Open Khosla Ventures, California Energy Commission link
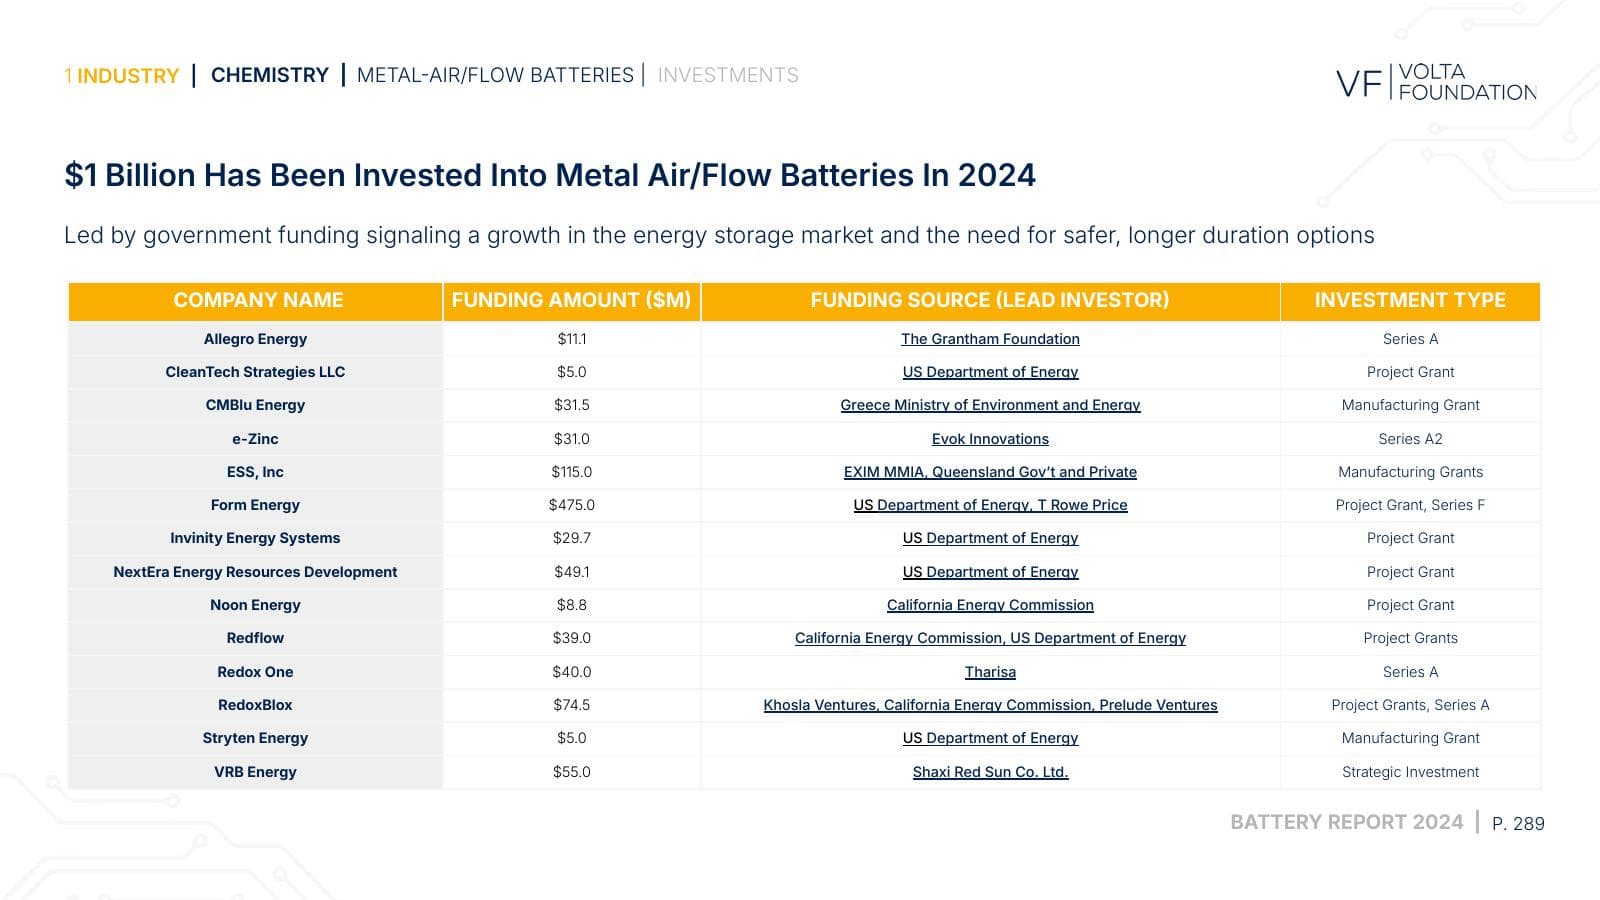 (x=990, y=705)
